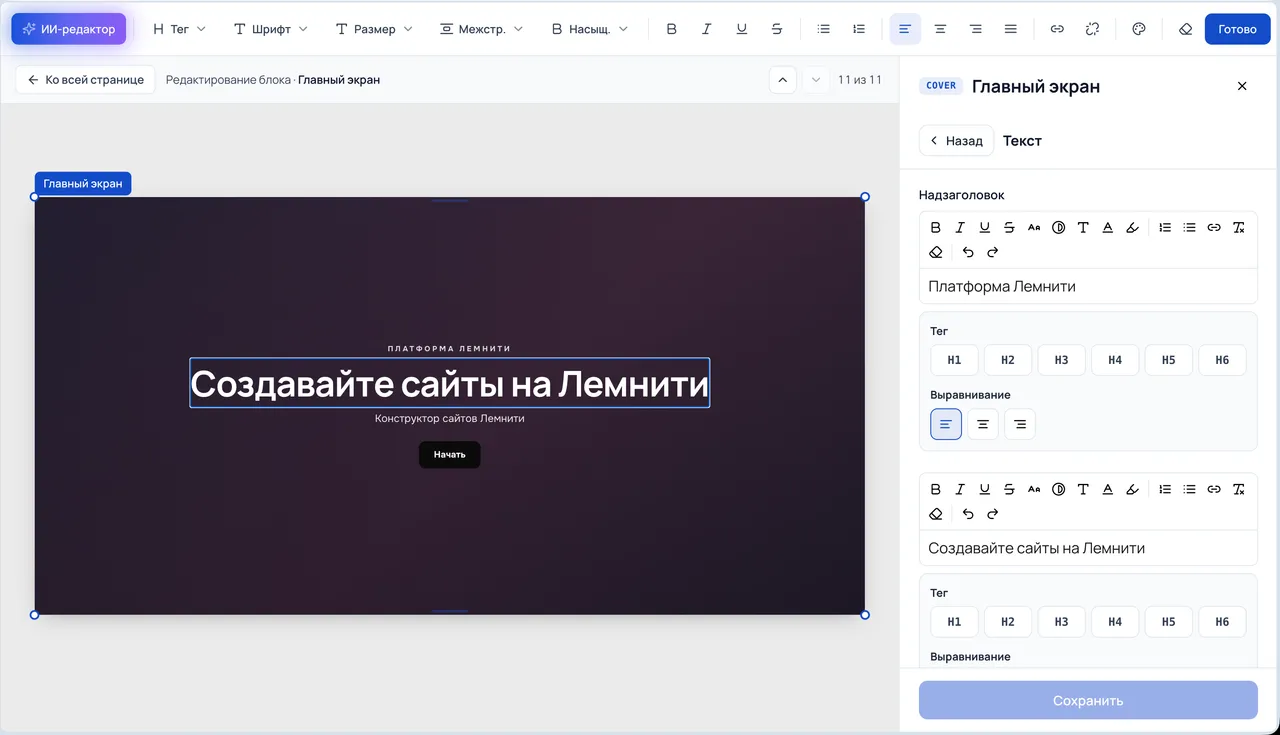Remove link with broken chain icon
The width and height of the screenshot is (1280, 735).
click(1092, 29)
